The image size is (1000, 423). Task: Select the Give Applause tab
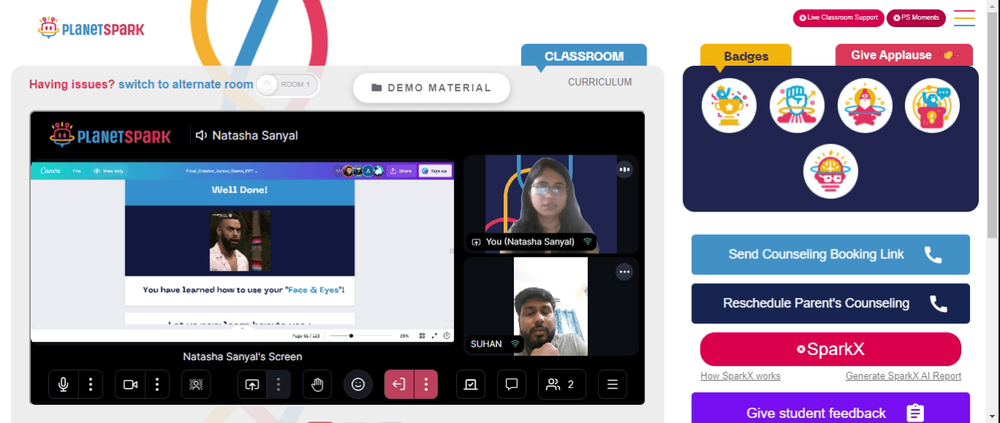click(x=904, y=56)
